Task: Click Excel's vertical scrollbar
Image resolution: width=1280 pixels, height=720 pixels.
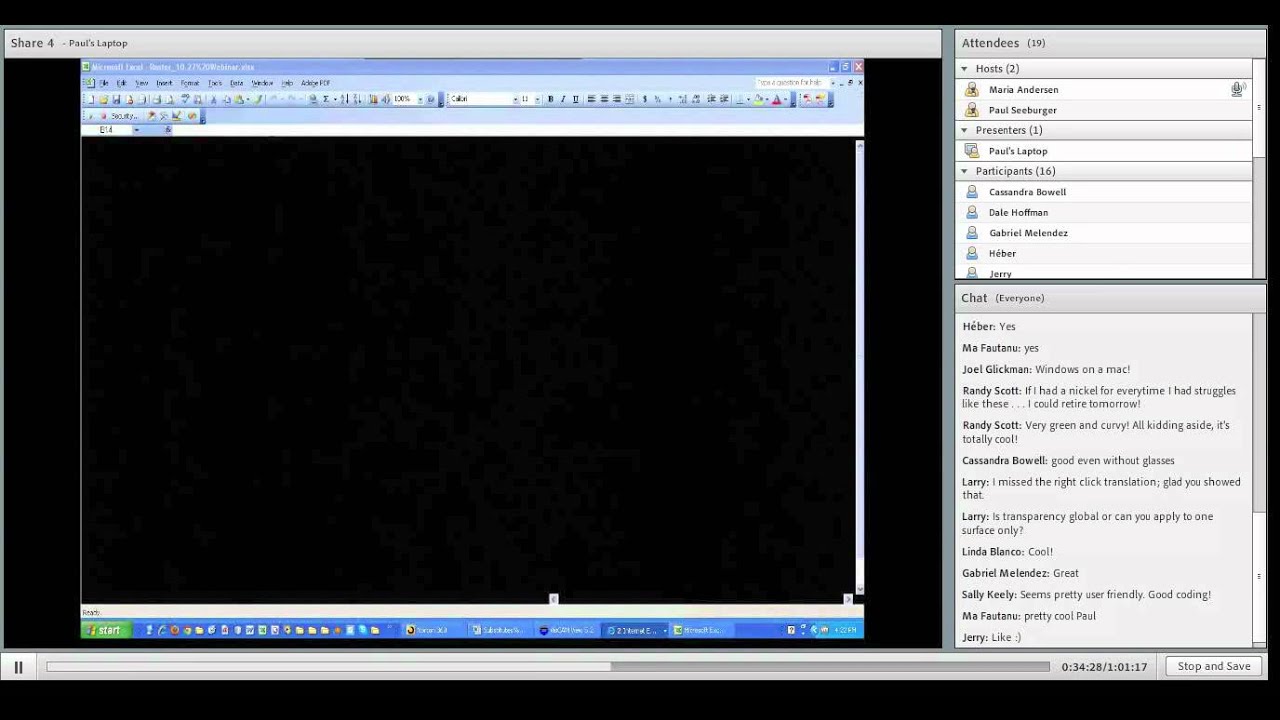Action: point(859,366)
